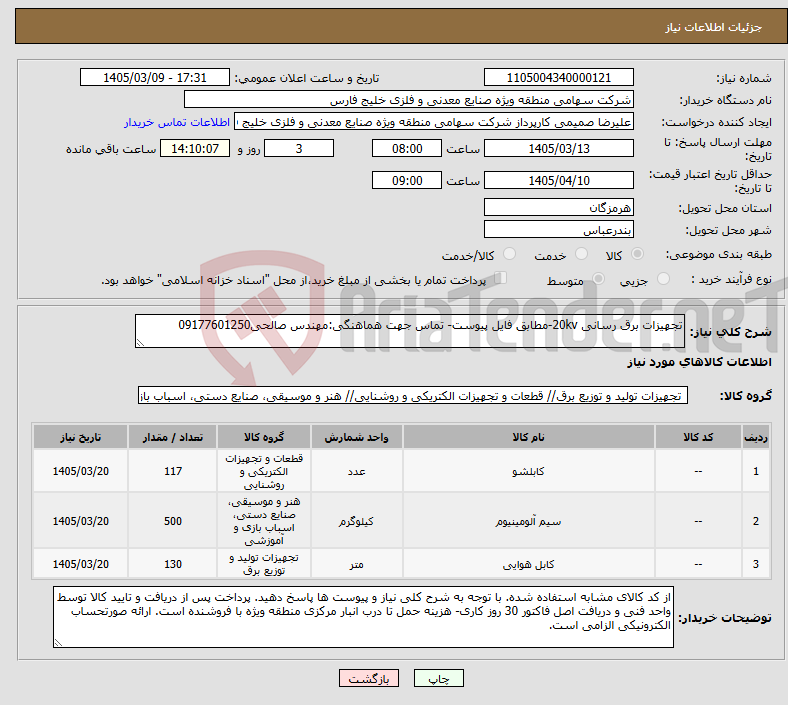Click the چاپ print button

point(438,678)
